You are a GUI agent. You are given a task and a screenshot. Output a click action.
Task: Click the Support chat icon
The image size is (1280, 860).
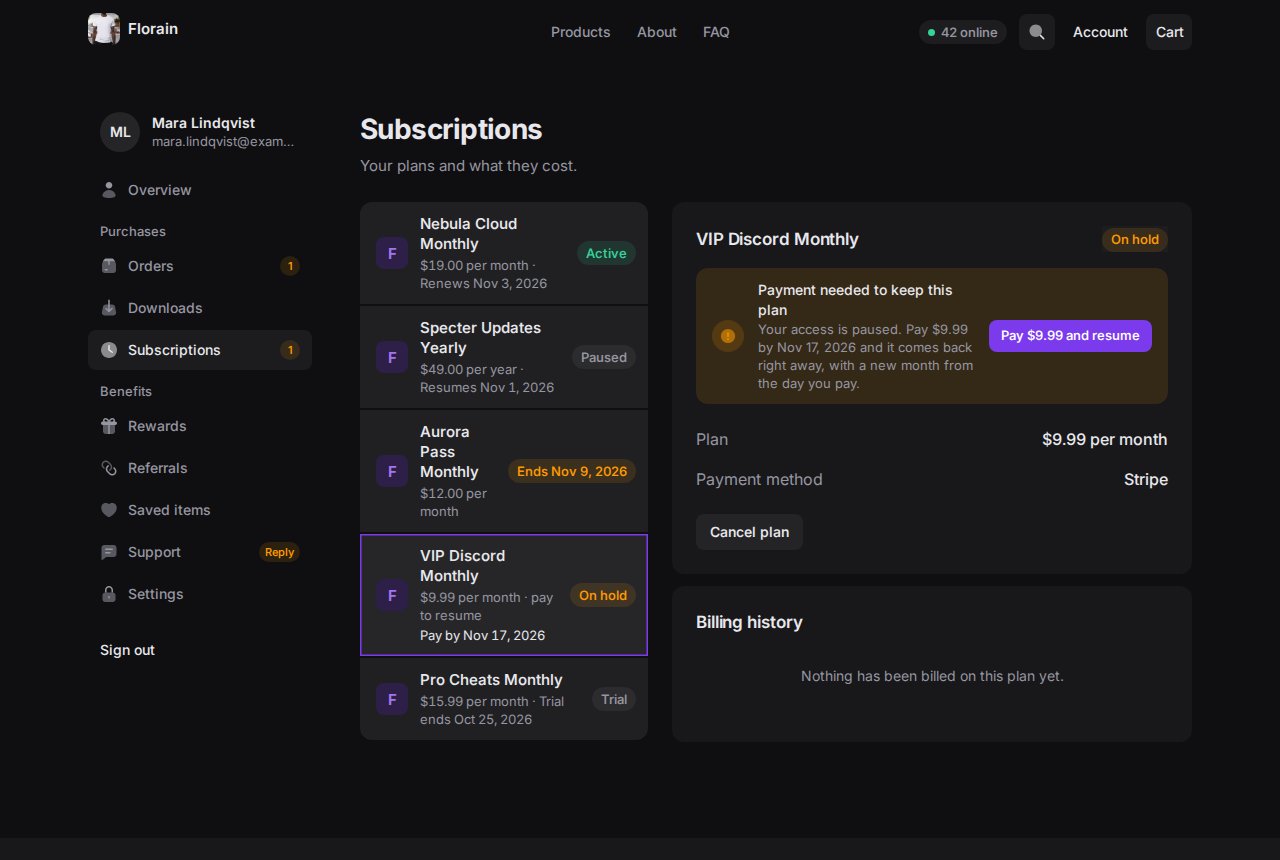[x=109, y=552]
